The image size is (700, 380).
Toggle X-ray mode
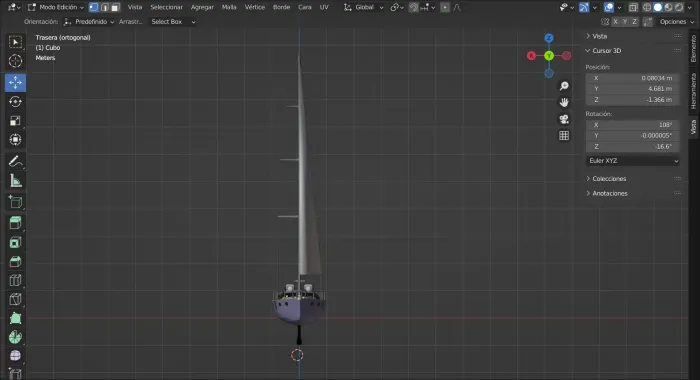coord(633,7)
